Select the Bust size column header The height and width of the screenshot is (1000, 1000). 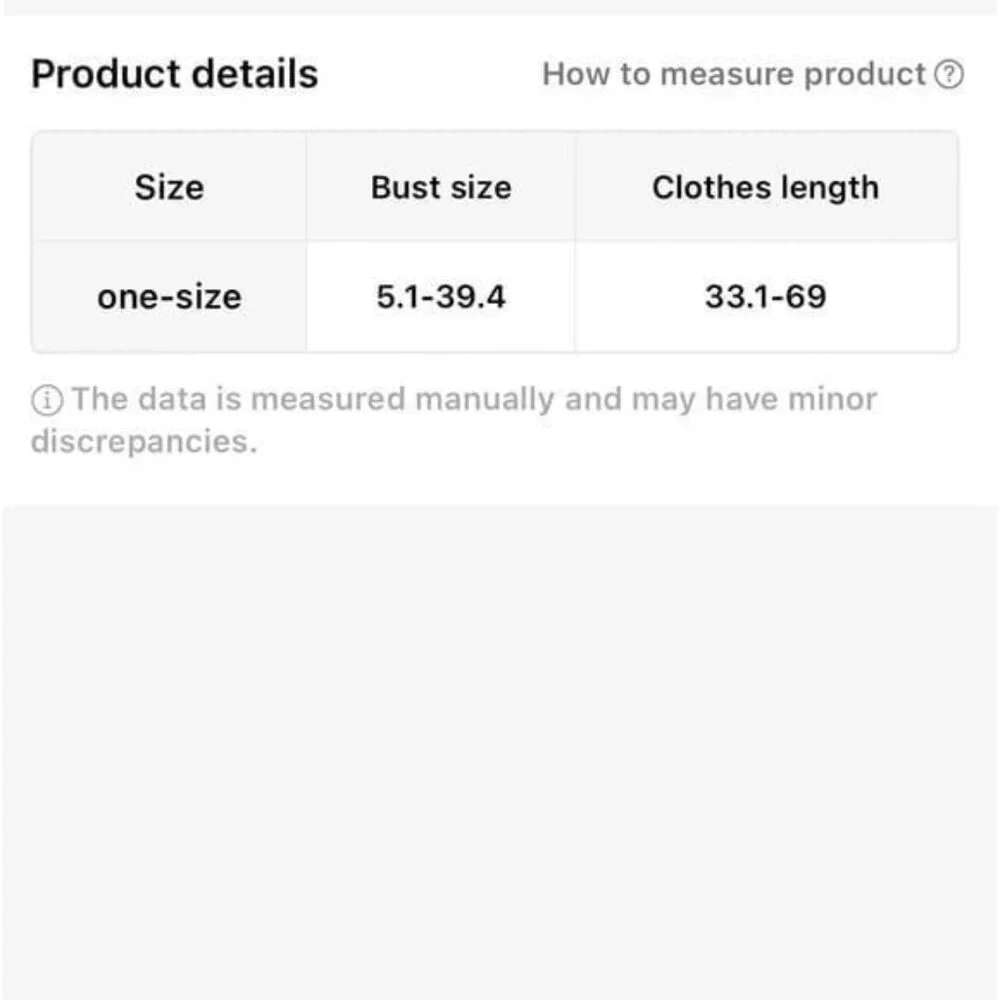(441, 187)
